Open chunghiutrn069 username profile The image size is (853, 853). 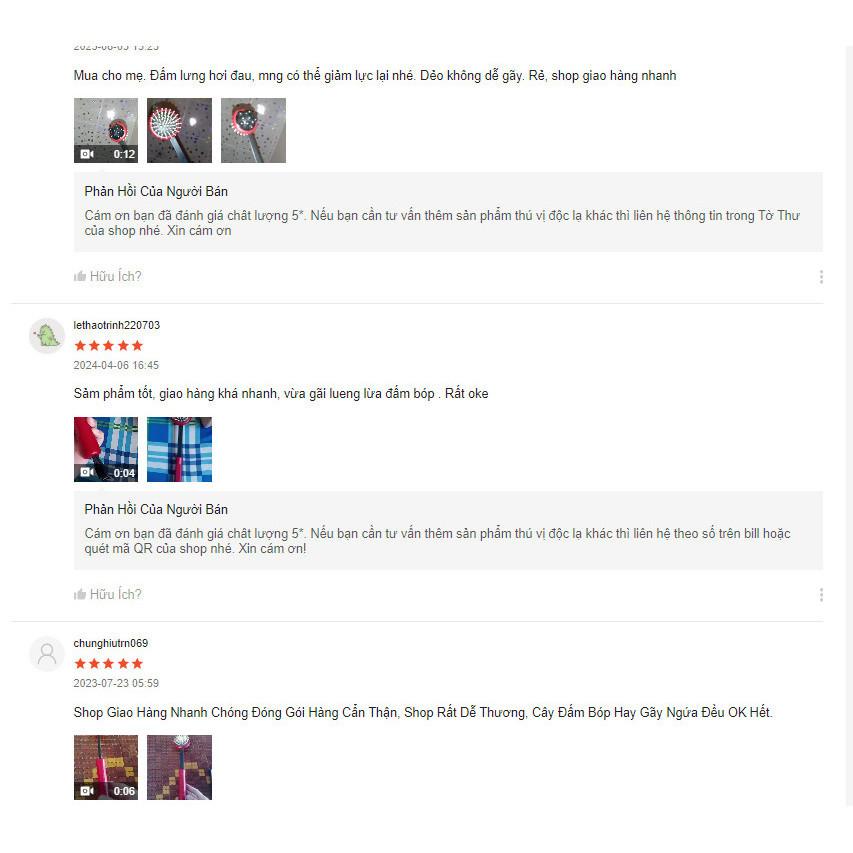[x=110, y=643]
